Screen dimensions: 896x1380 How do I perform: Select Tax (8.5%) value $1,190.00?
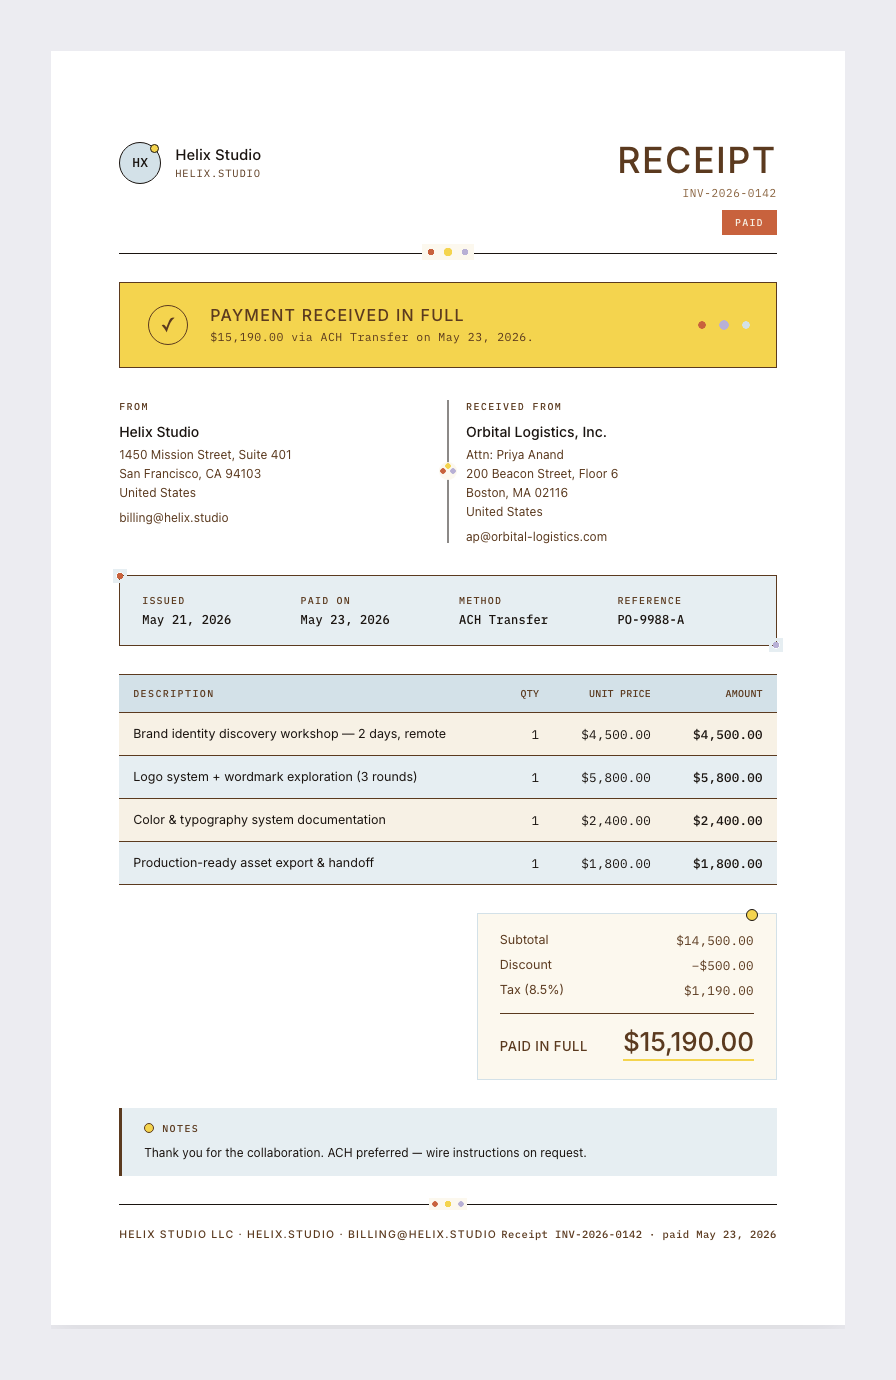click(x=719, y=991)
